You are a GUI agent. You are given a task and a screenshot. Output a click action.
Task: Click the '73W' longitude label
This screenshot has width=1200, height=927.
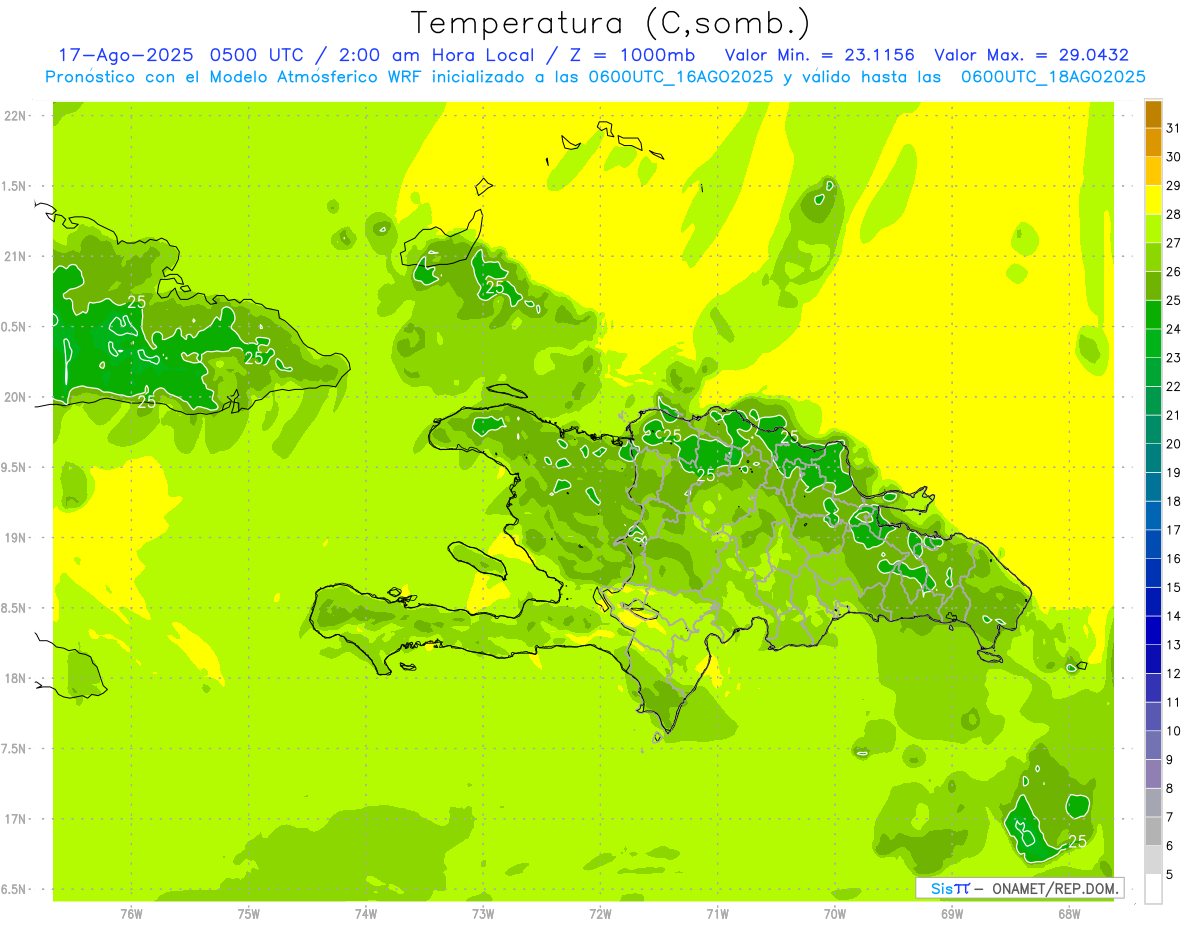[483, 914]
